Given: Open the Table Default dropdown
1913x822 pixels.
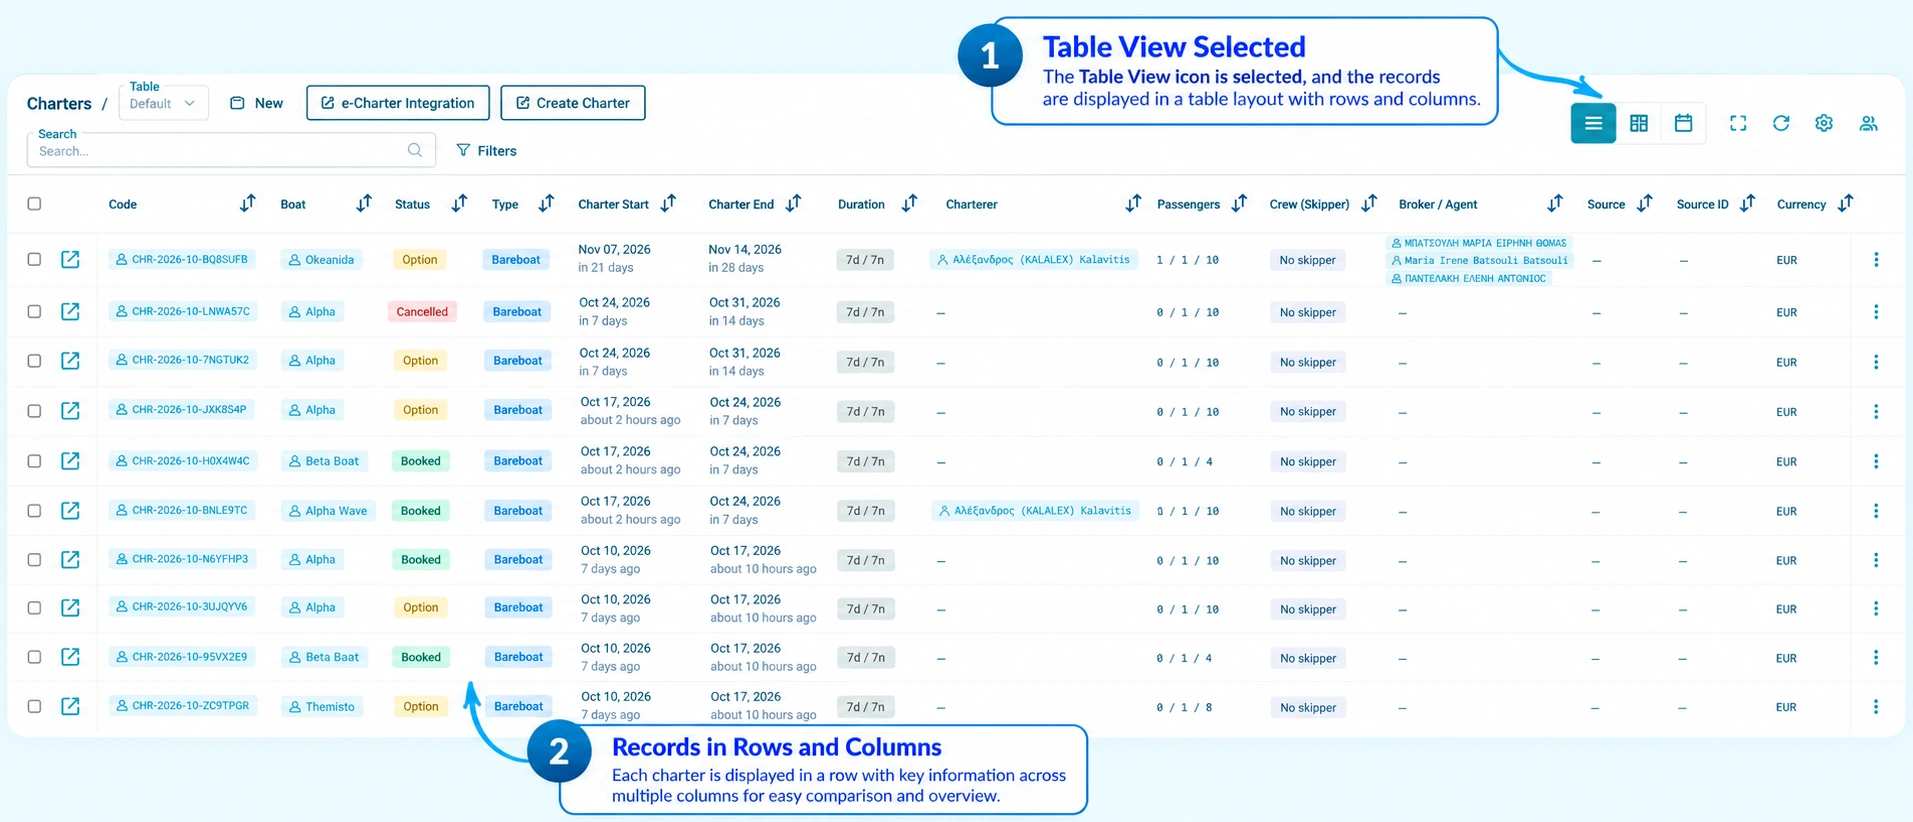Looking at the screenshot, I should tap(163, 103).
